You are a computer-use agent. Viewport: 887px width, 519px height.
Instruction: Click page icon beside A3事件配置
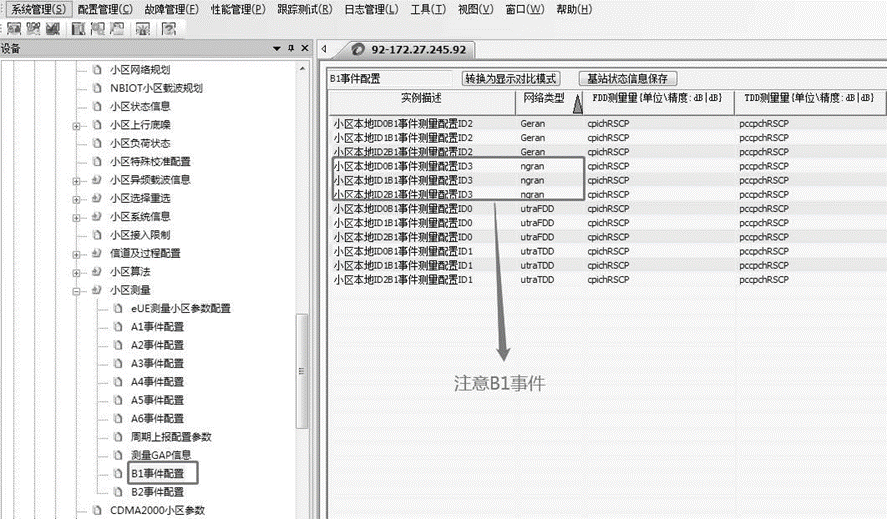pos(118,363)
